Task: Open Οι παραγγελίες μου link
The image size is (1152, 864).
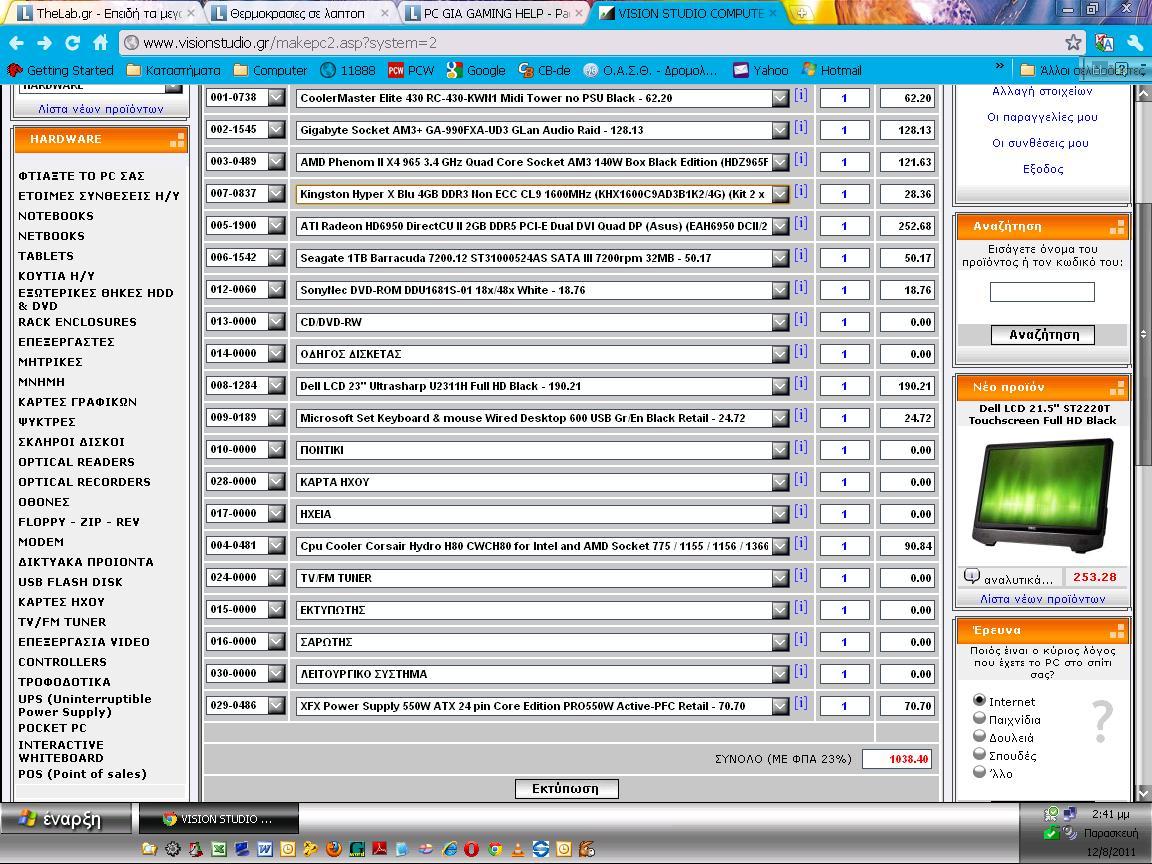Action: point(1042,118)
